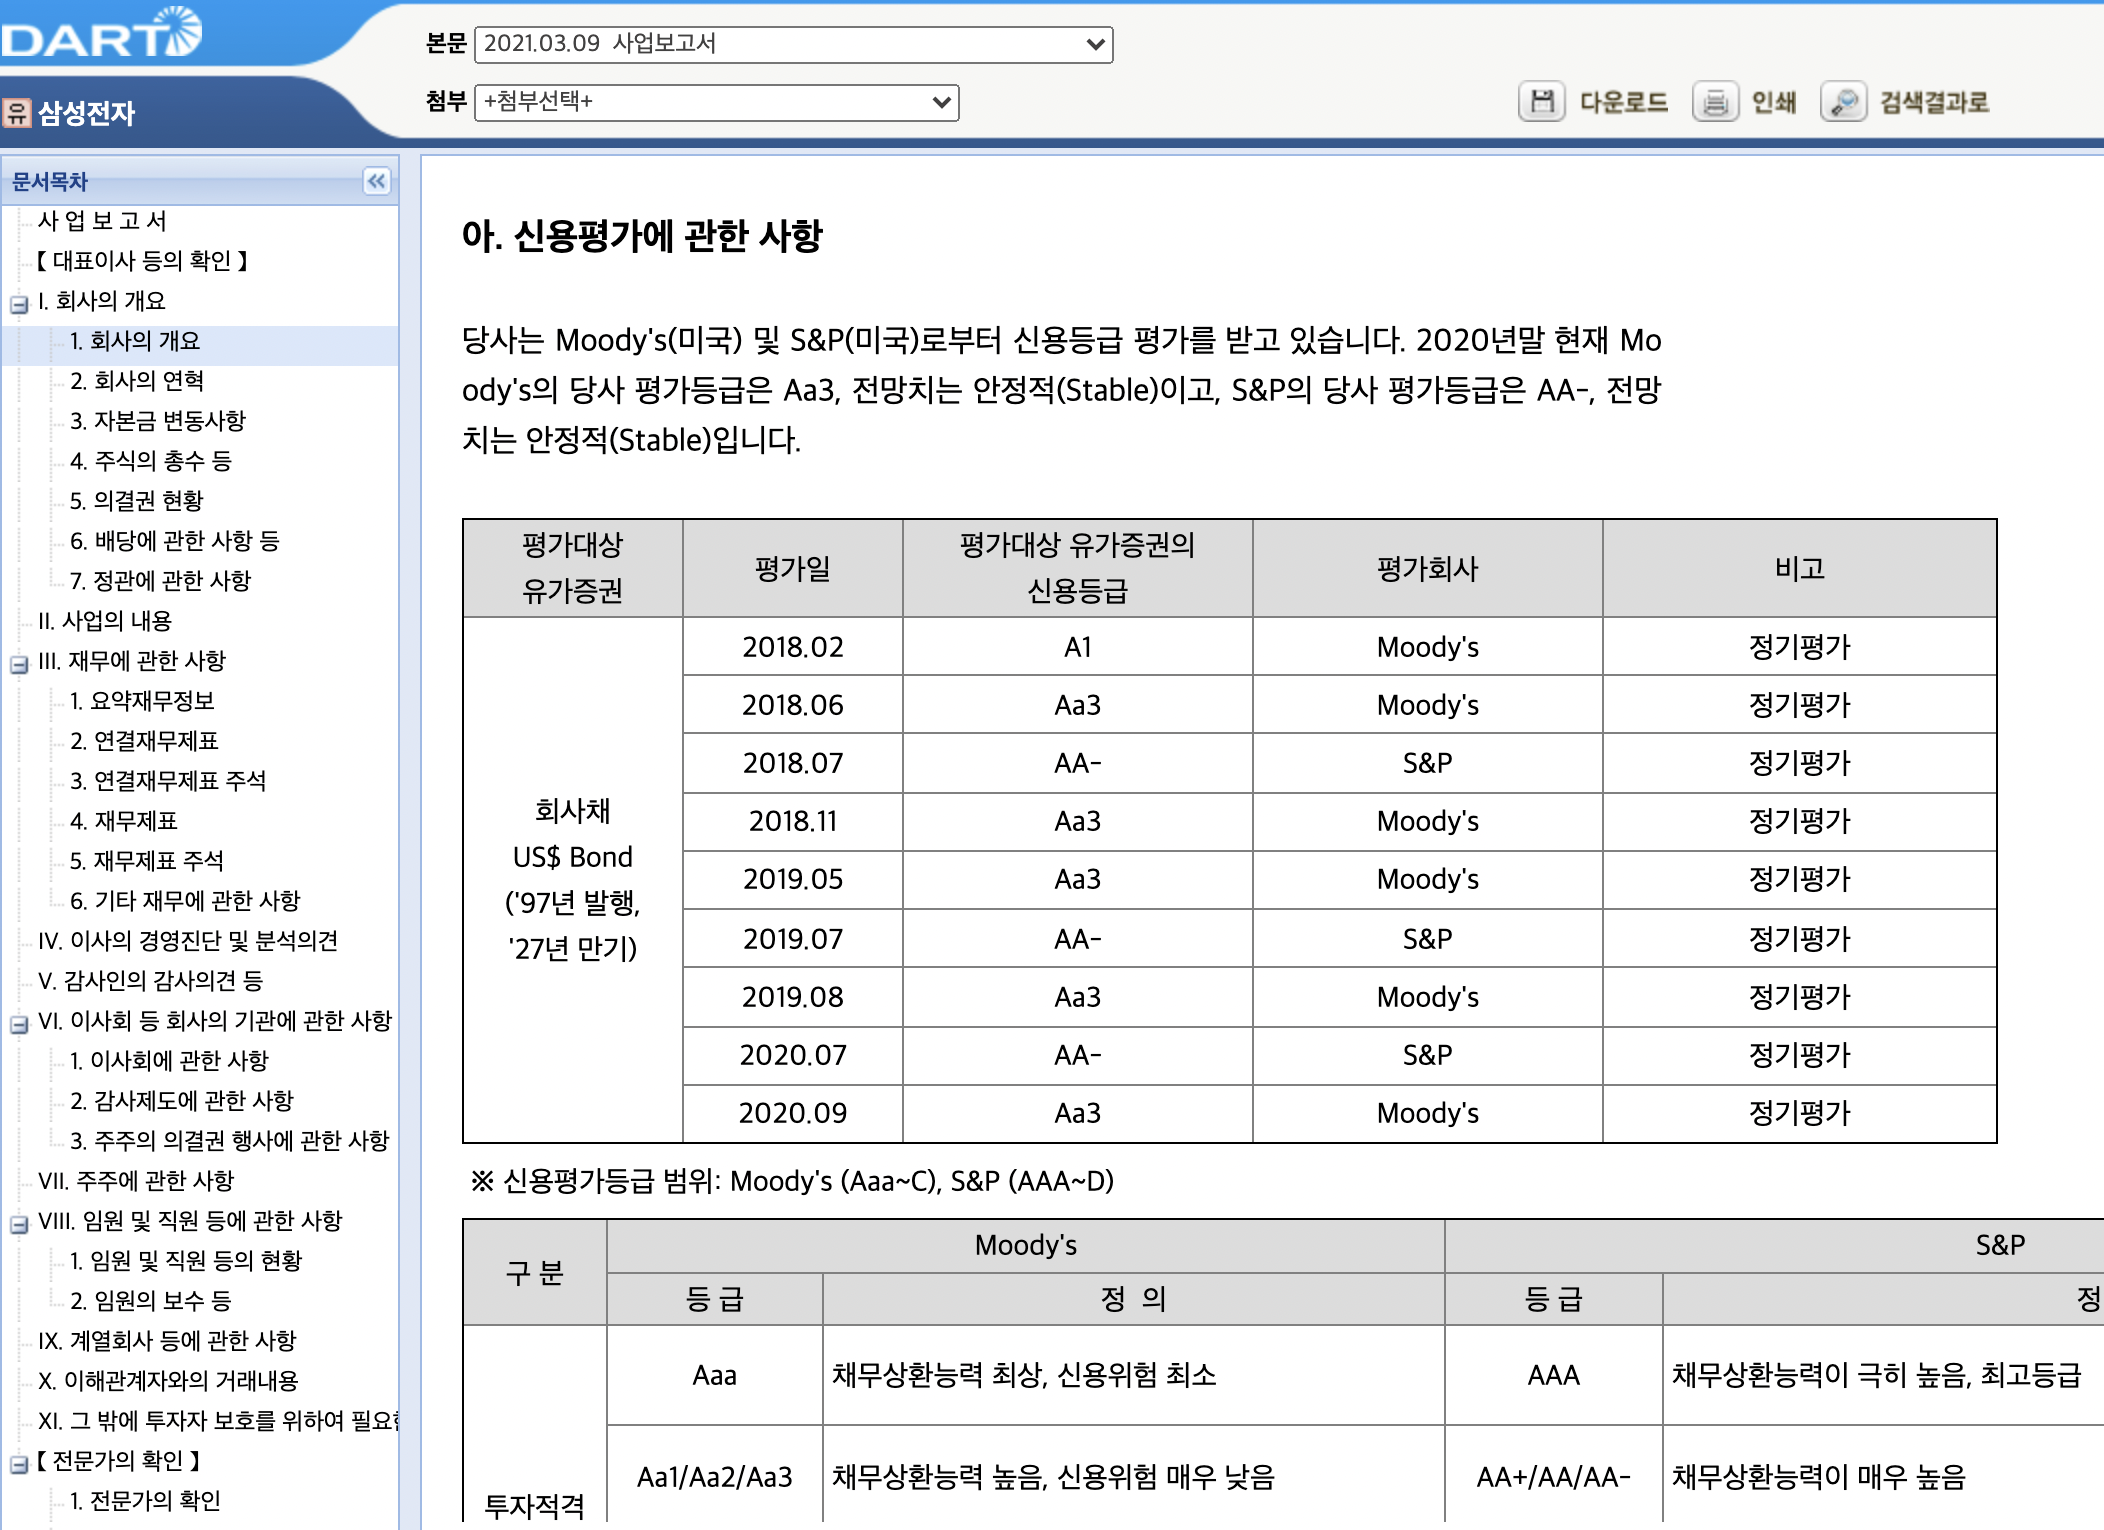Open 1. 요약재무정보
This screenshot has height=1530, width=2104.
click(142, 701)
